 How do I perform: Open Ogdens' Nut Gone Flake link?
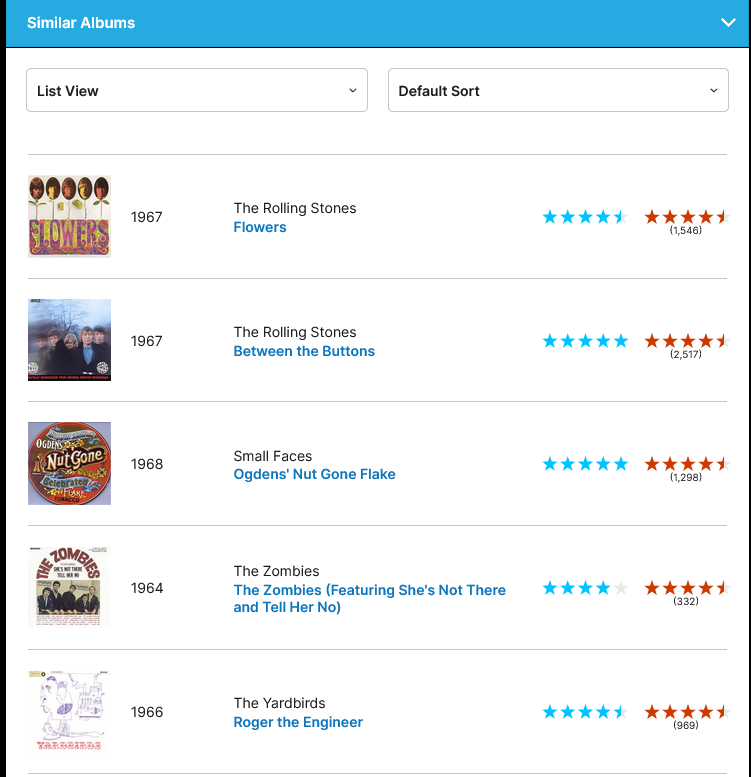click(314, 474)
